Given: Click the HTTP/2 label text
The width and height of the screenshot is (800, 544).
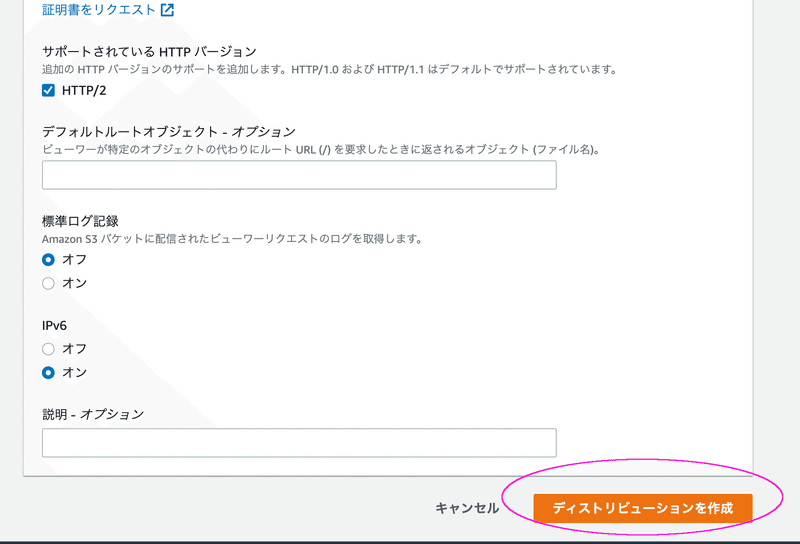Looking at the screenshot, I should click(x=84, y=91).
